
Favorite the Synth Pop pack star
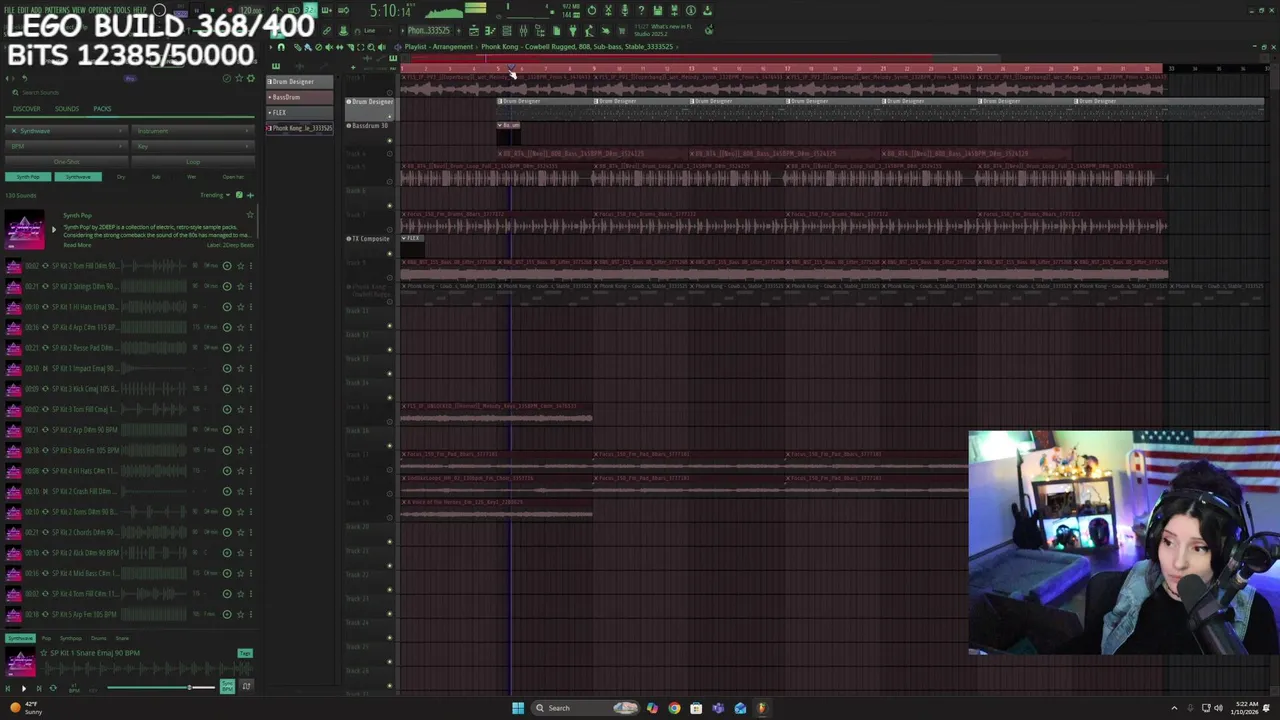[250, 215]
